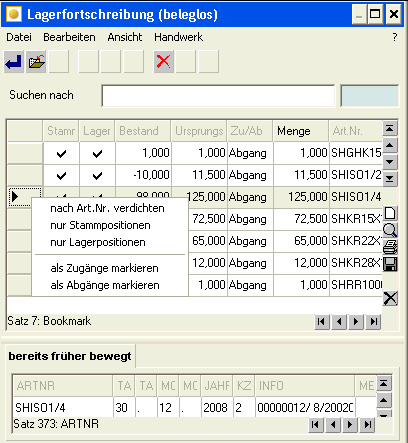Click the blue return arrow toolbar icon
The width and height of the screenshot is (408, 443).
14,62
